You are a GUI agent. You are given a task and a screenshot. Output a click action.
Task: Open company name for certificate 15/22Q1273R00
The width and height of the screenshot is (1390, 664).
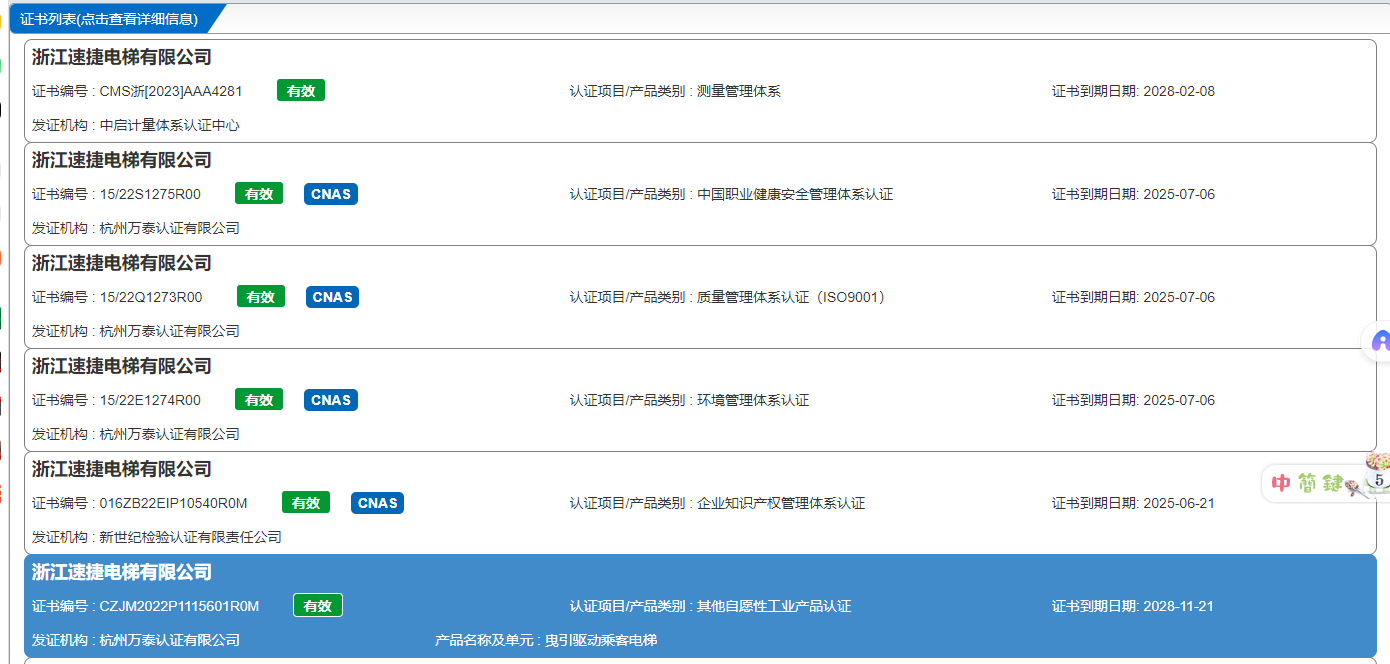(x=122, y=263)
